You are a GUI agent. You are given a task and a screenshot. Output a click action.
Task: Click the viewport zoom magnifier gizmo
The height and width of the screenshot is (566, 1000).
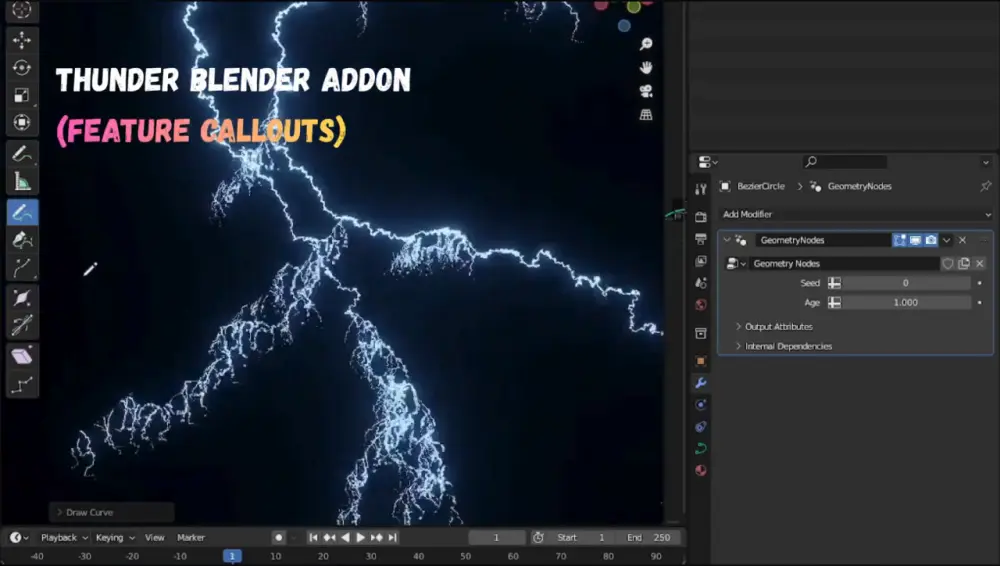646,43
